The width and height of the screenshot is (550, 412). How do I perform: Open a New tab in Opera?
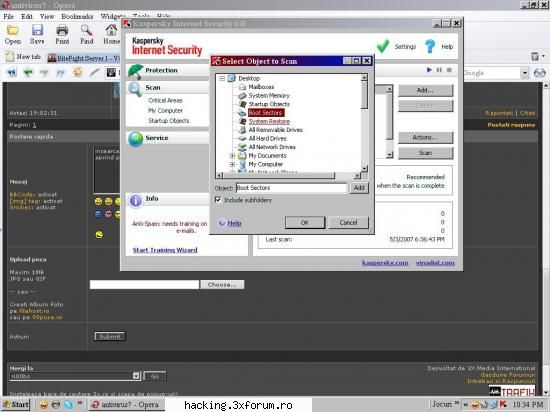24,57
